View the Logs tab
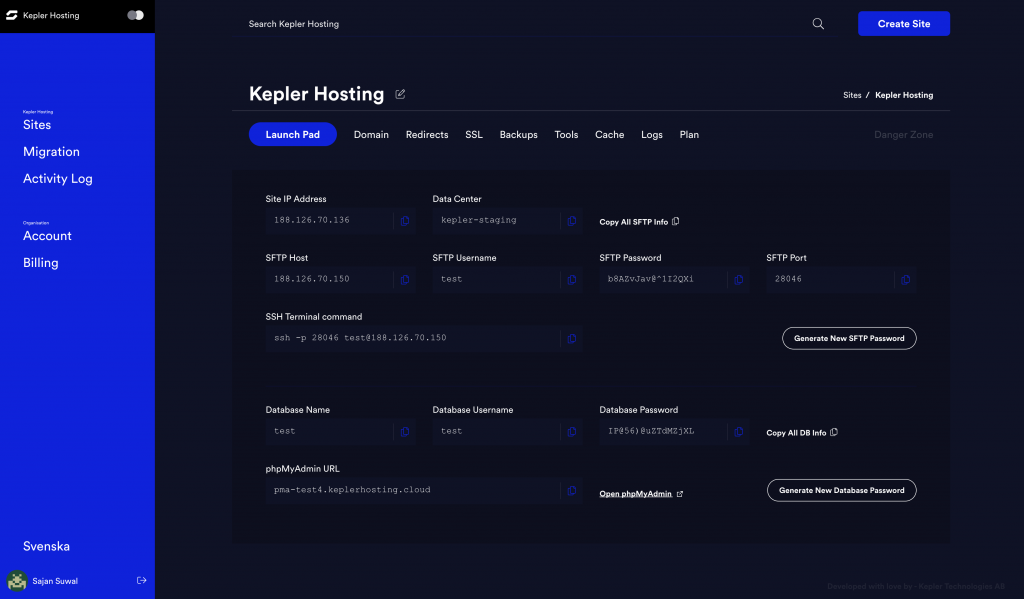 652,135
